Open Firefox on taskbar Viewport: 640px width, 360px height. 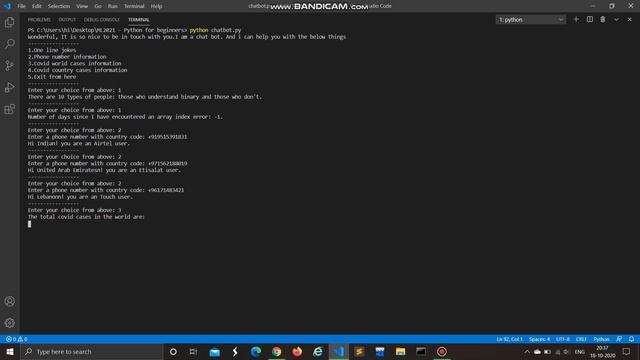pyautogui.click(x=297, y=351)
